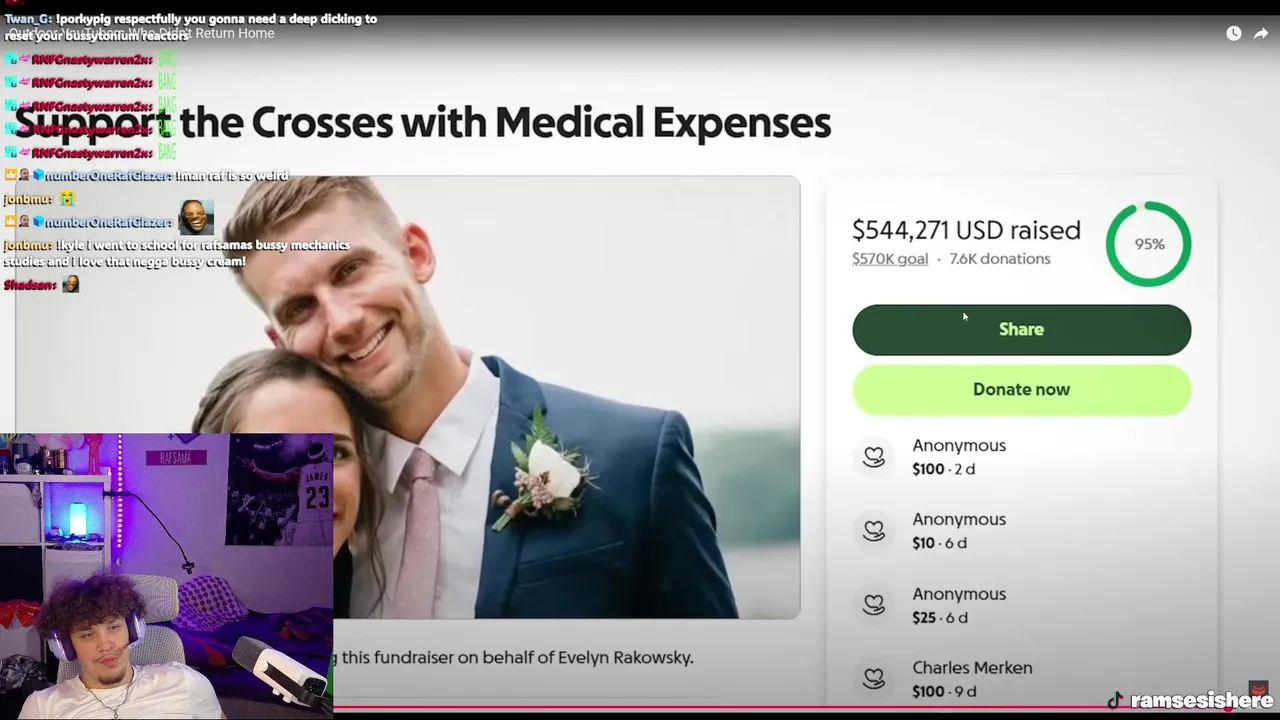Click the face emote next to Shadsan
Screen dimensions: 1280x720
(x=70, y=285)
